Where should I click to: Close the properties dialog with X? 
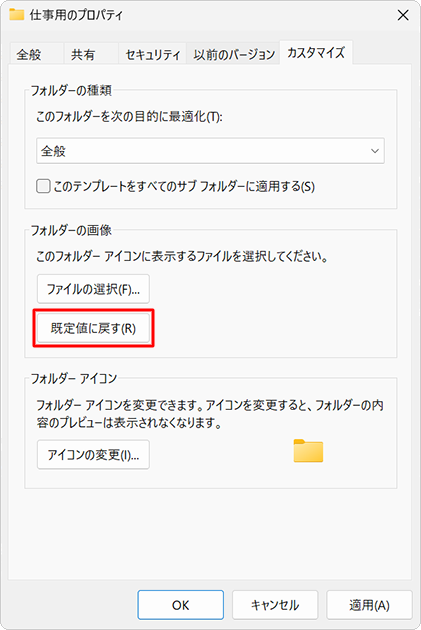tap(403, 15)
